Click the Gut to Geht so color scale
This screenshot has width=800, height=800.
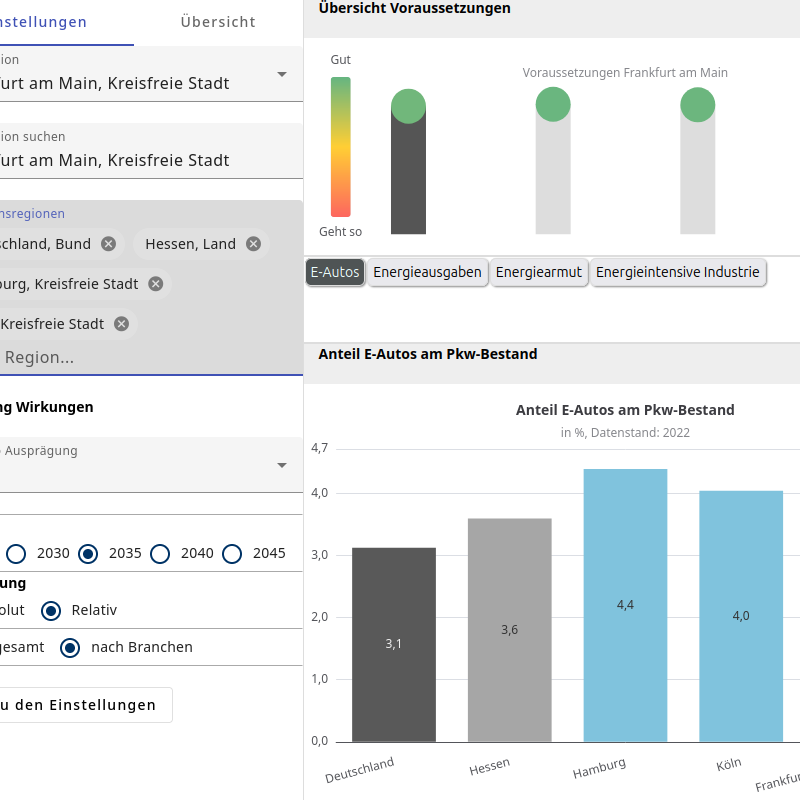click(x=341, y=147)
